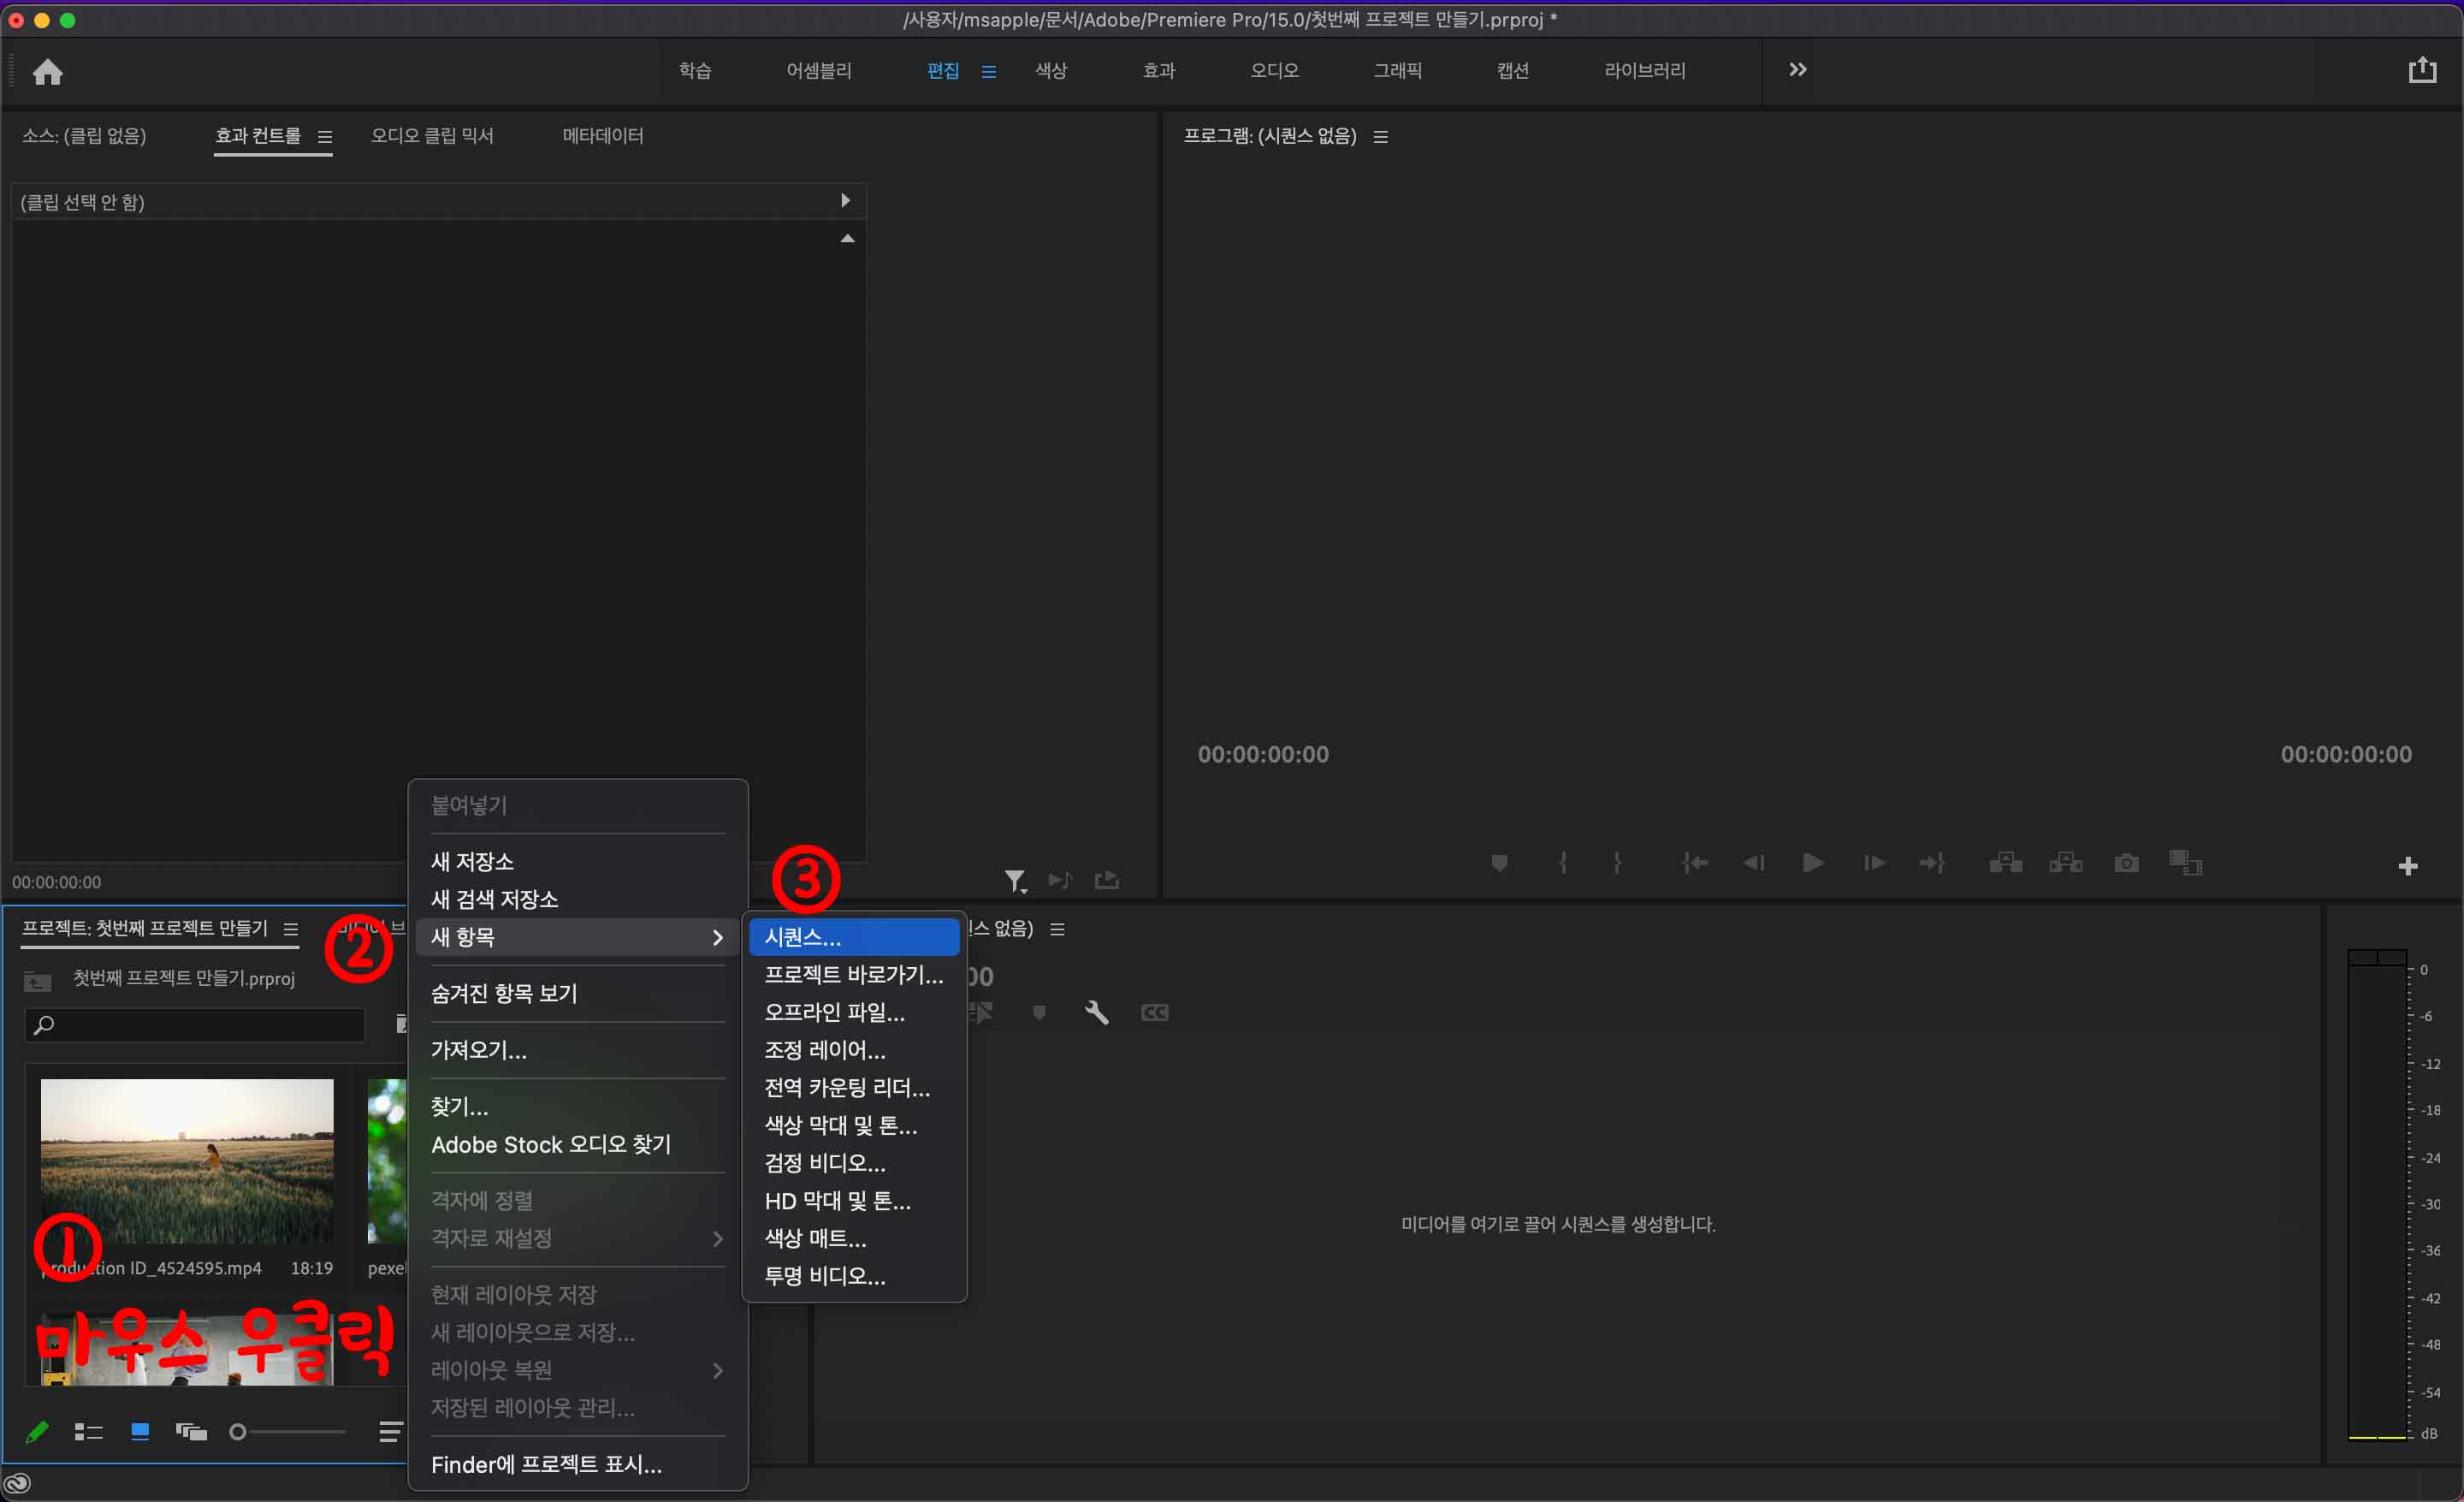The width and height of the screenshot is (2464, 1502).
Task: Click the Creative Cloud status bar icon
Action: (18, 1483)
